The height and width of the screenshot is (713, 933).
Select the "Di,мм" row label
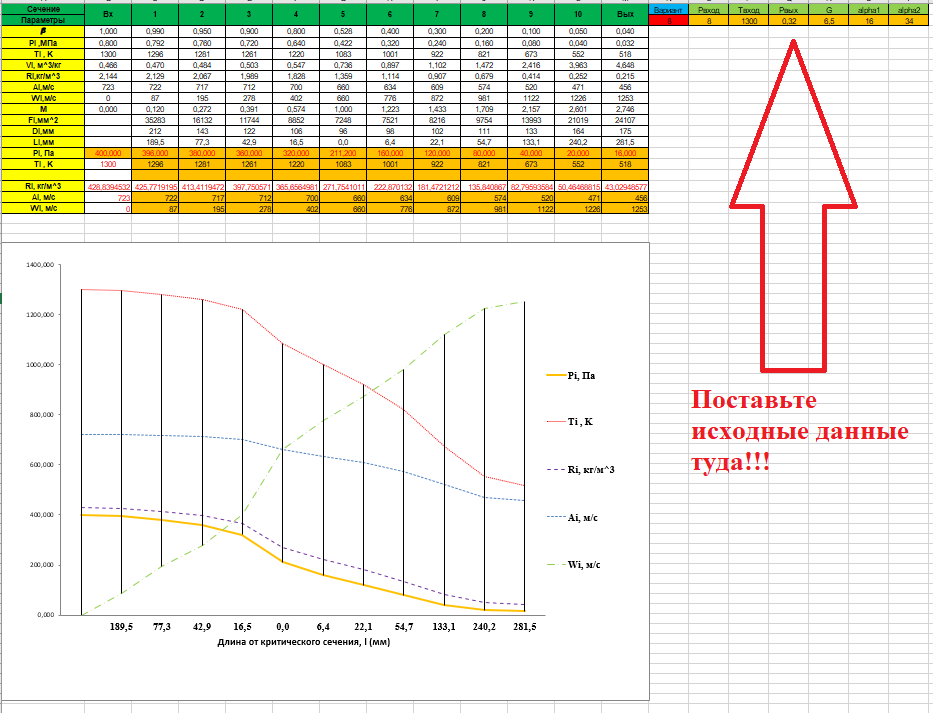43,131
